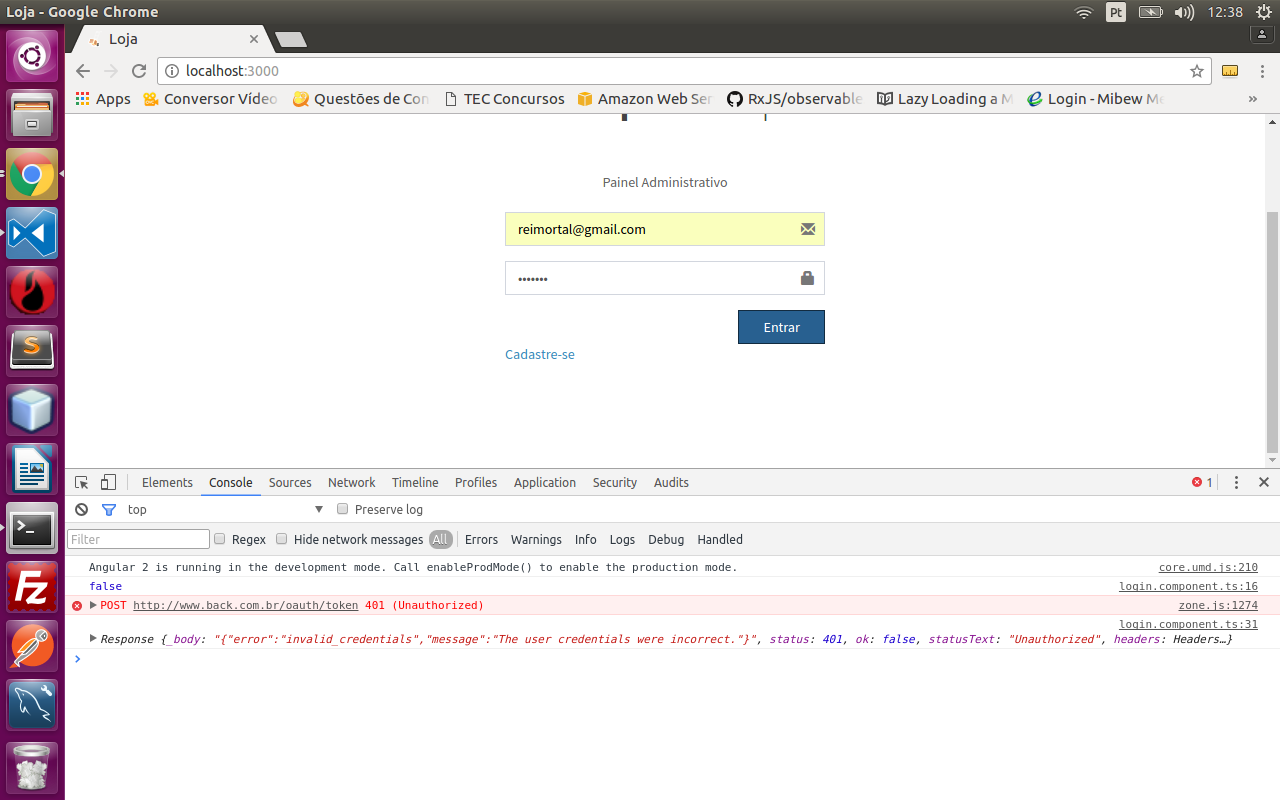Open the Apps bookmarks shortcut
Viewport: 1280px width, 800px height.
coord(104,99)
